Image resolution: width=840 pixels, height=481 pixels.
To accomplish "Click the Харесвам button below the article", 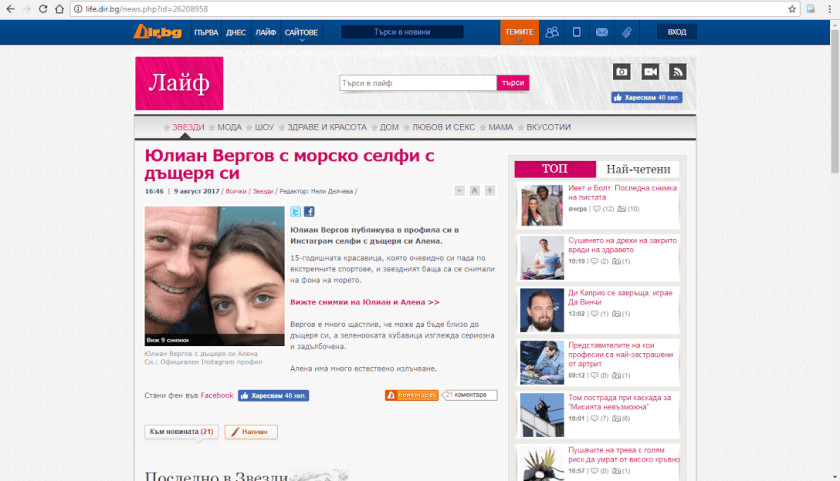I will pyautogui.click(x=273, y=396).
